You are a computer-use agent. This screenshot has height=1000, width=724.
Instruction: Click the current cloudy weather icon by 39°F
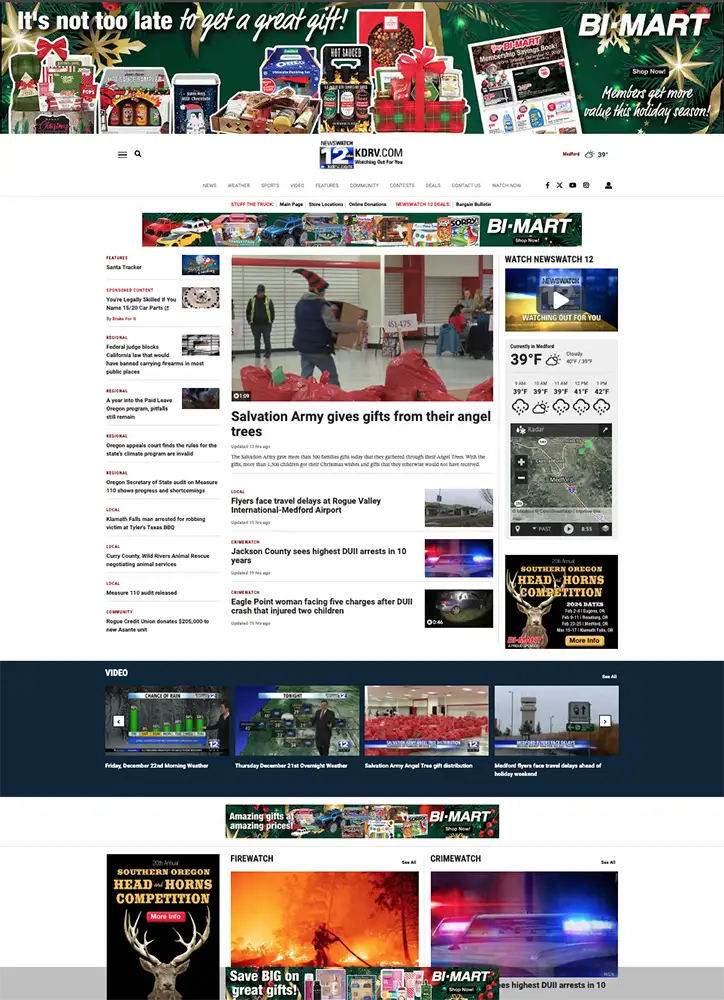point(553,360)
